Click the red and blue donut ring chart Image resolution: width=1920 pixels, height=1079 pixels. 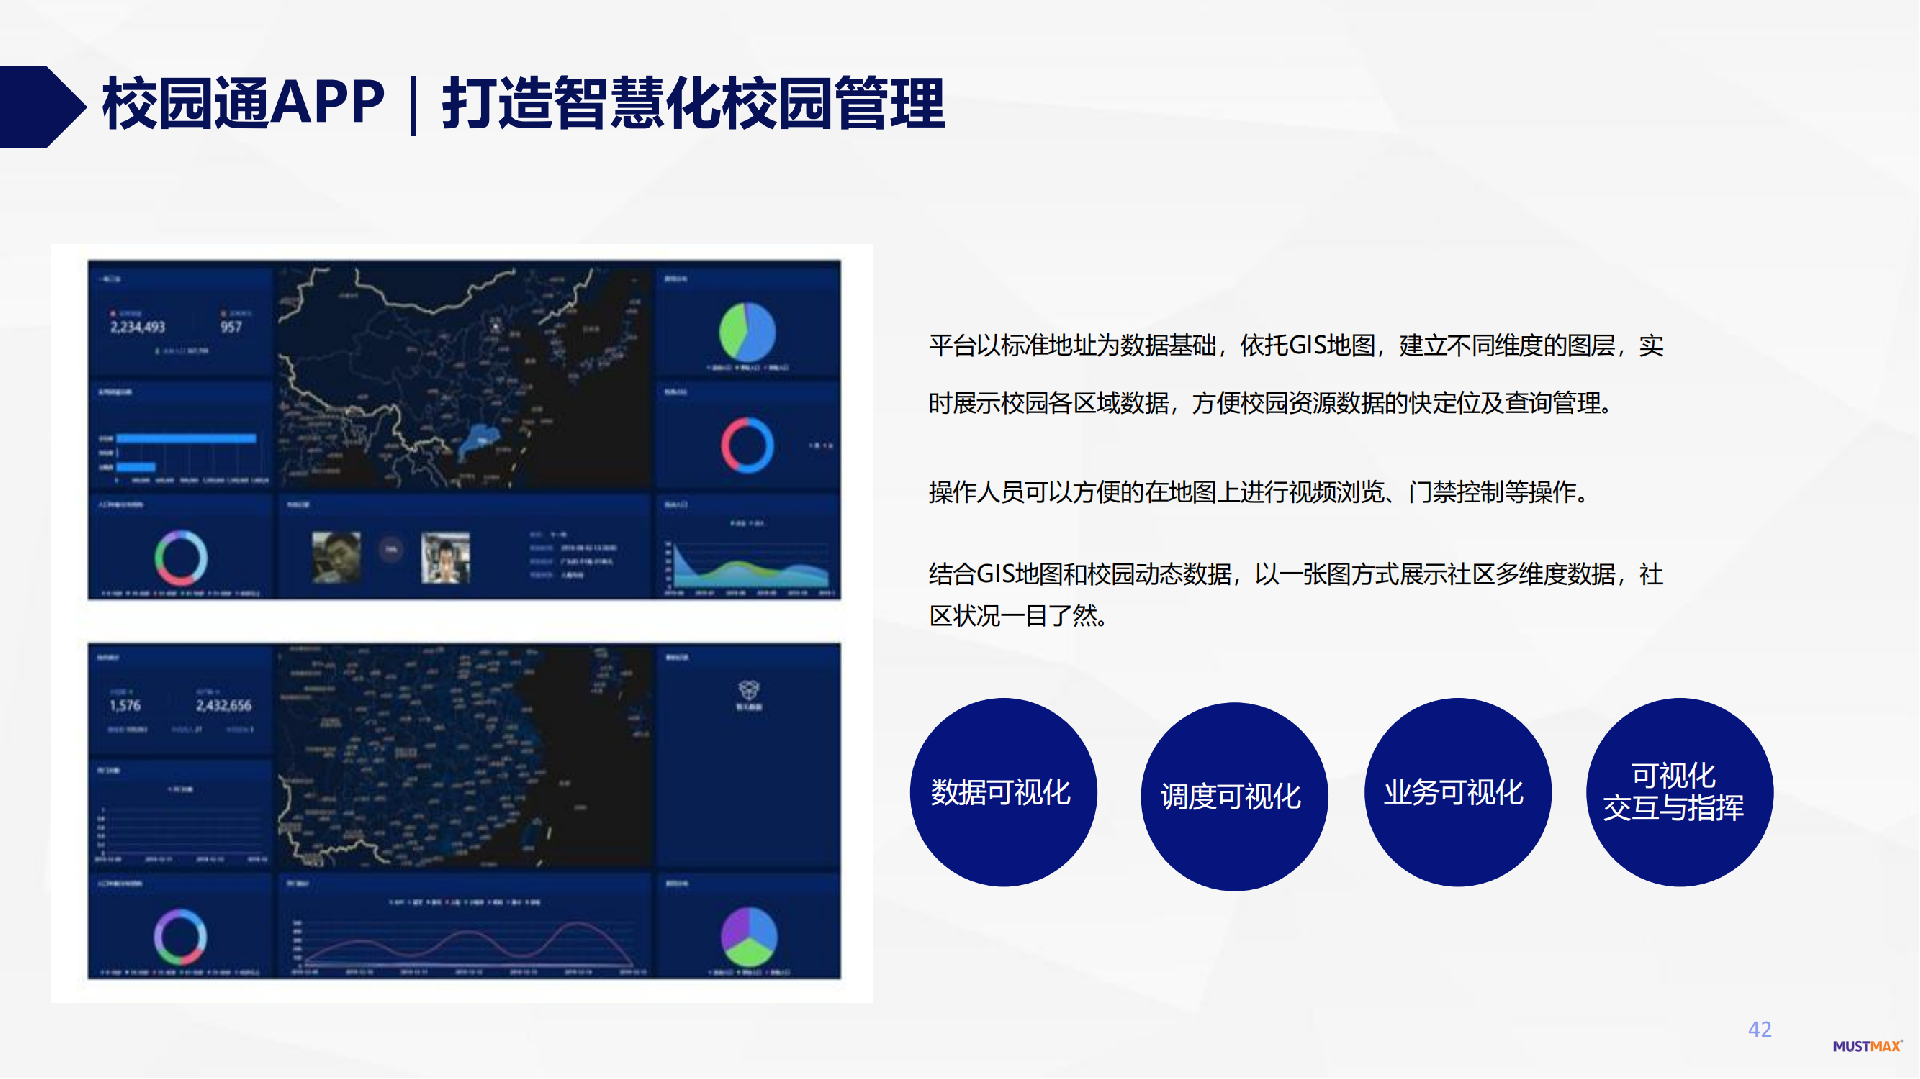click(747, 445)
